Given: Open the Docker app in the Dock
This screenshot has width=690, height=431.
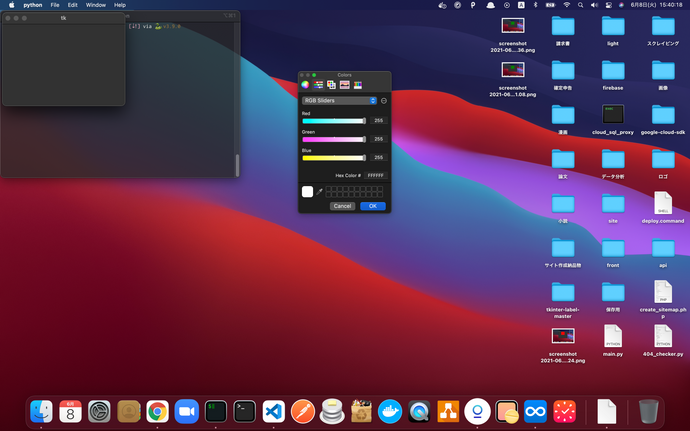Looking at the screenshot, I should [x=389, y=411].
